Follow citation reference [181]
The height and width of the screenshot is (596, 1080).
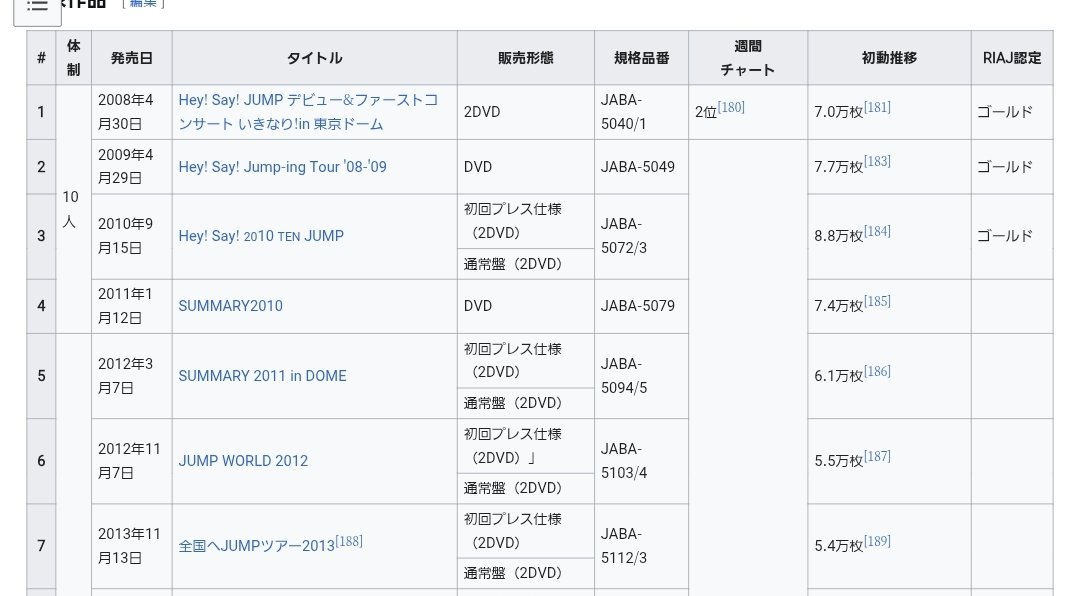[877, 107]
